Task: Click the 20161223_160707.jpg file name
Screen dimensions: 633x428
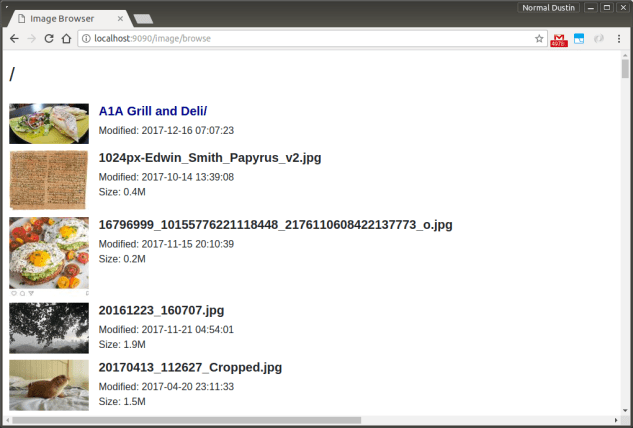Action: coord(161,310)
